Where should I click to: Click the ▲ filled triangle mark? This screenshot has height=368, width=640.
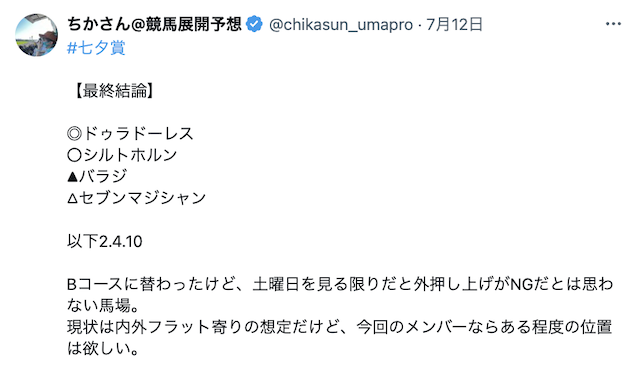click(72, 177)
